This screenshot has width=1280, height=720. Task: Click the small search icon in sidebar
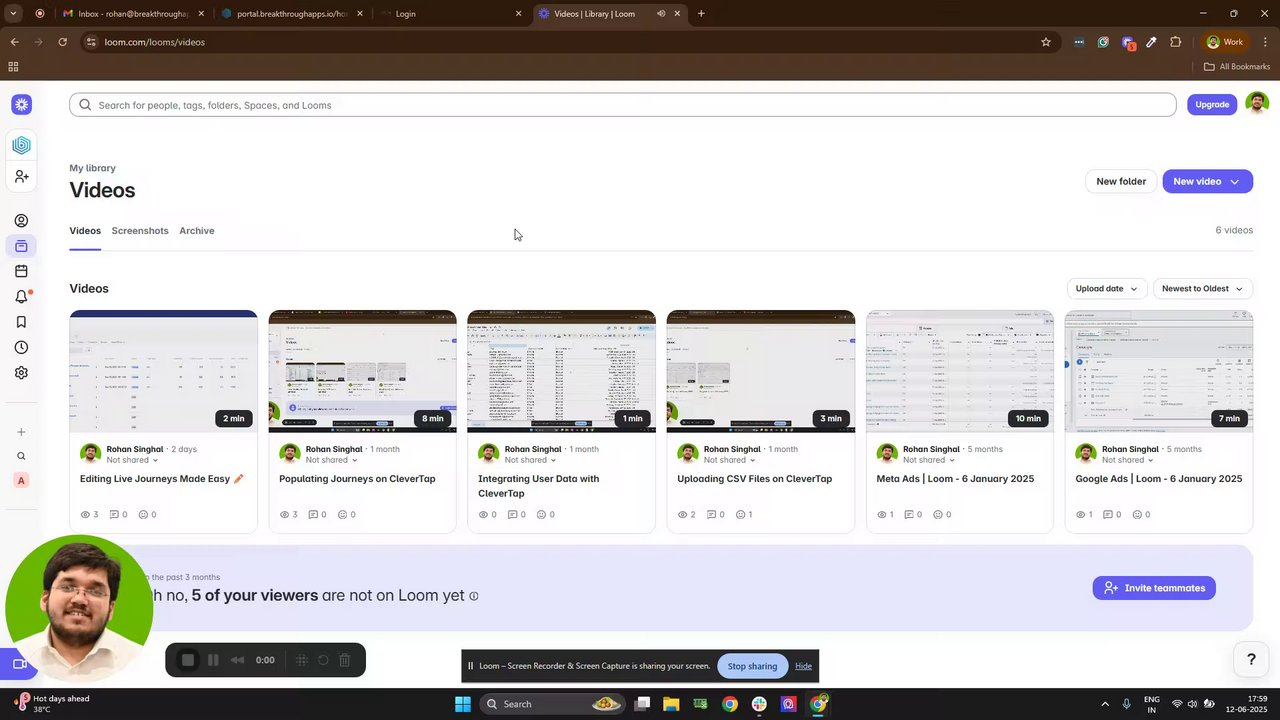pos(21,456)
